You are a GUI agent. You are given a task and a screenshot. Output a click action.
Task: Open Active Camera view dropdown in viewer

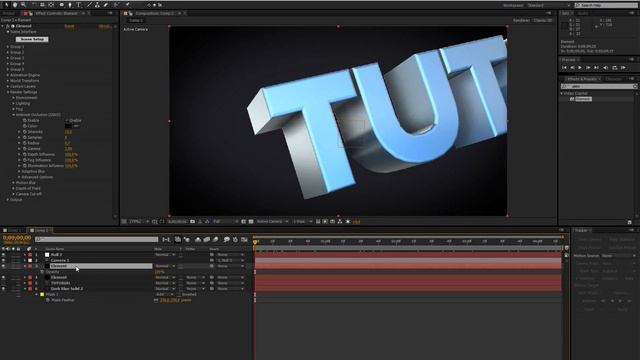[x=272, y=221]
